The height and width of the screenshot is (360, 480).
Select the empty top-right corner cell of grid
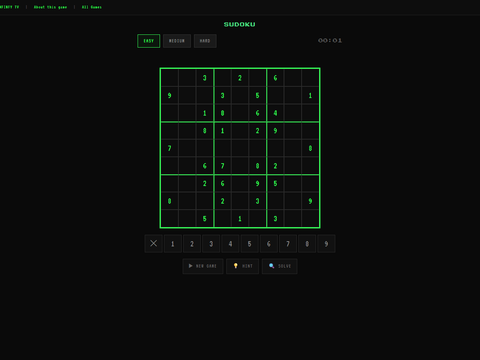[x=310, y=78]
